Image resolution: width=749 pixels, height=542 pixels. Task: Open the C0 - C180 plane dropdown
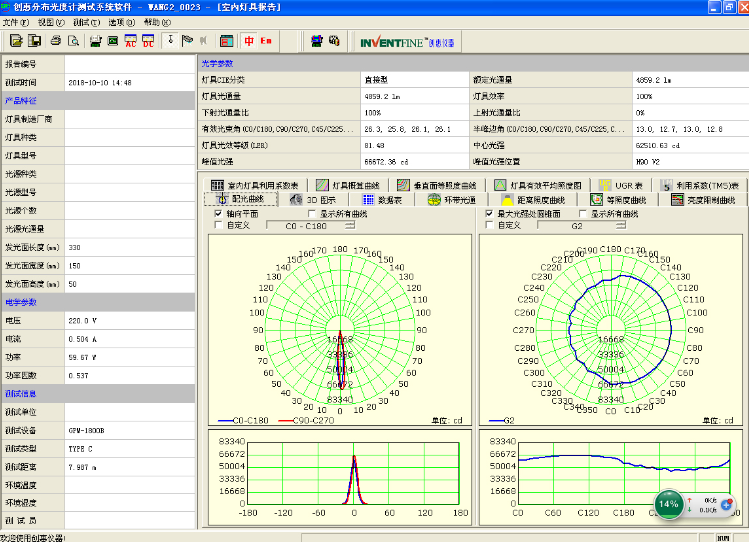[311, 225]
